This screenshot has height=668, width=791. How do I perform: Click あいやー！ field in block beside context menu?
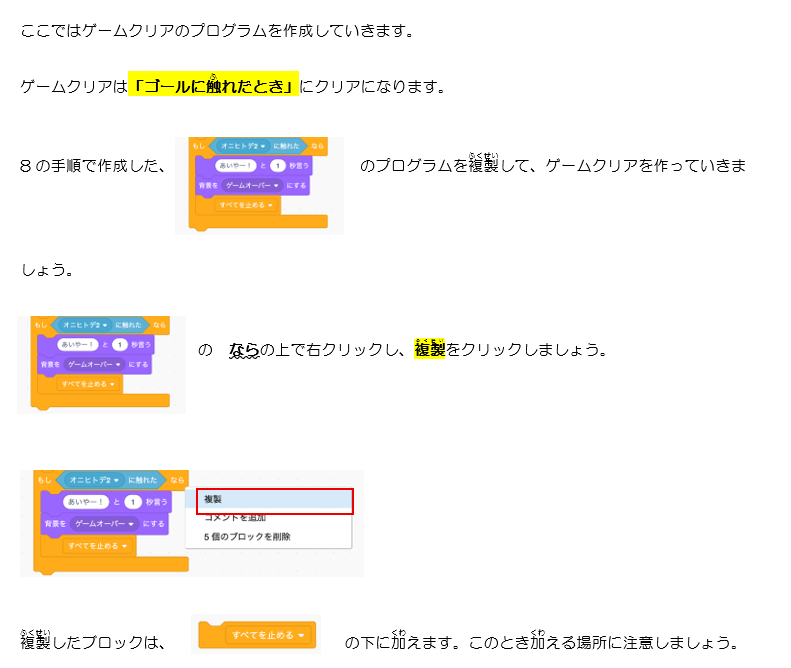[85, 502]
